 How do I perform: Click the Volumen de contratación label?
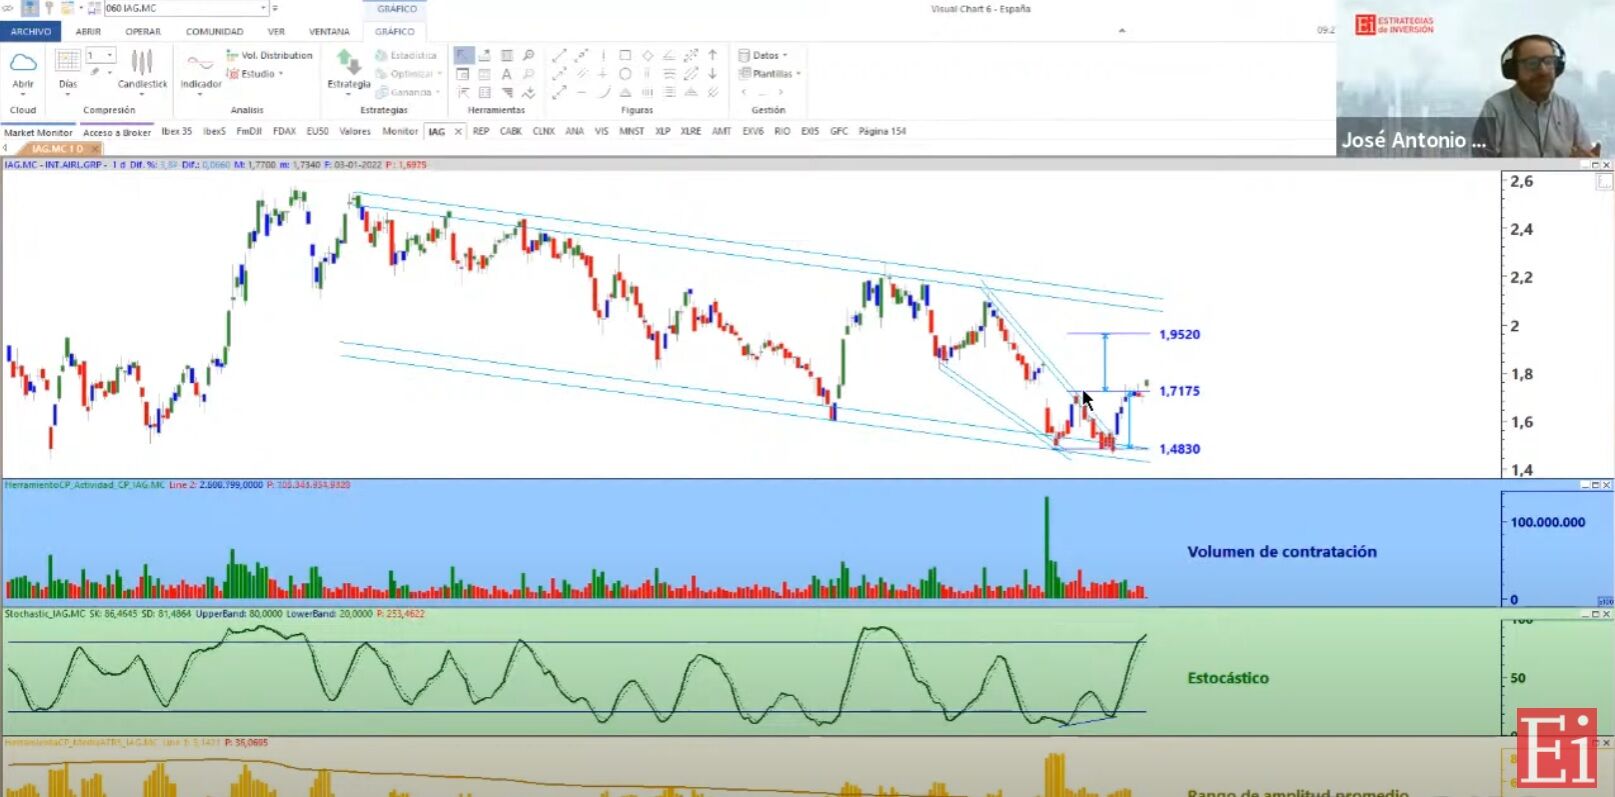(x=1282, y=551)
